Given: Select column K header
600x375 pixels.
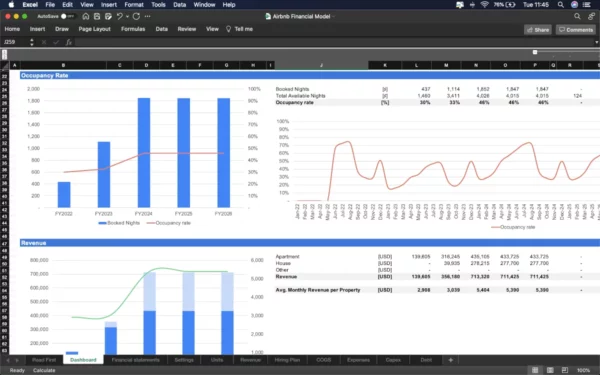Looking at the screenshot, I should tap(385, 65).
